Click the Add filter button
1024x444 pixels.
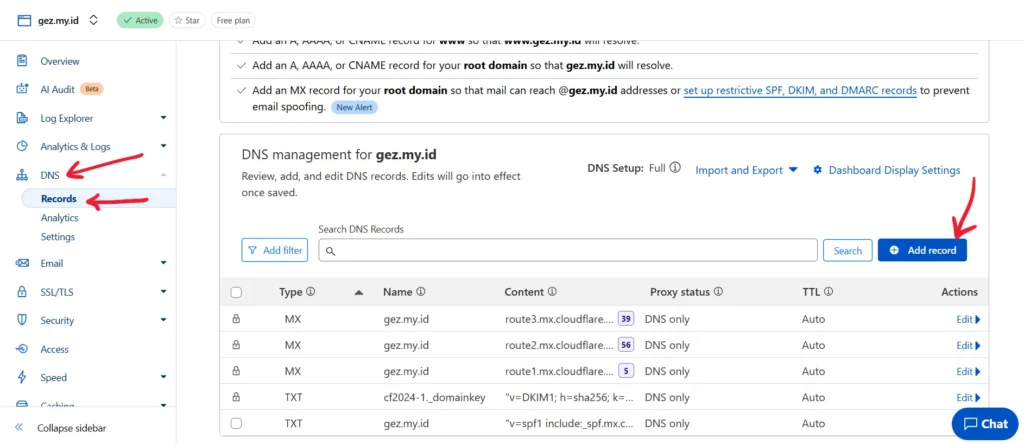click(x=274, y=250)
